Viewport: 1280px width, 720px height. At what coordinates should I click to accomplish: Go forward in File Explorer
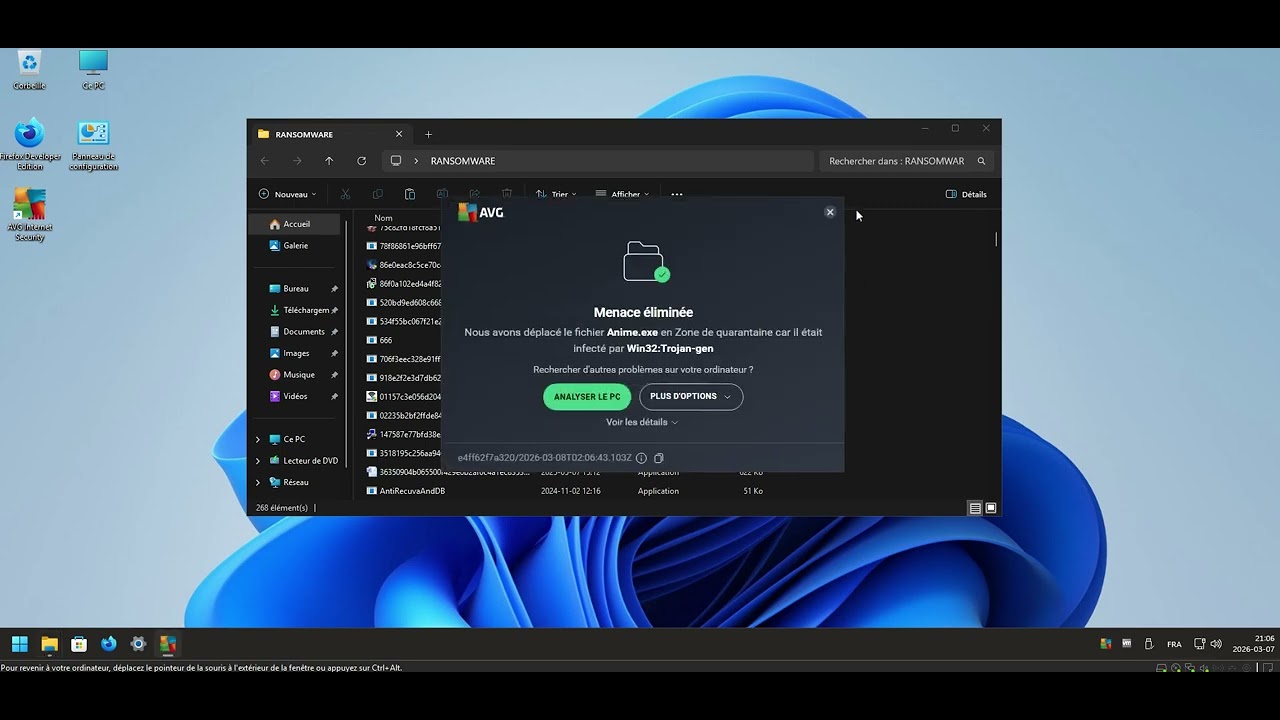297,161
